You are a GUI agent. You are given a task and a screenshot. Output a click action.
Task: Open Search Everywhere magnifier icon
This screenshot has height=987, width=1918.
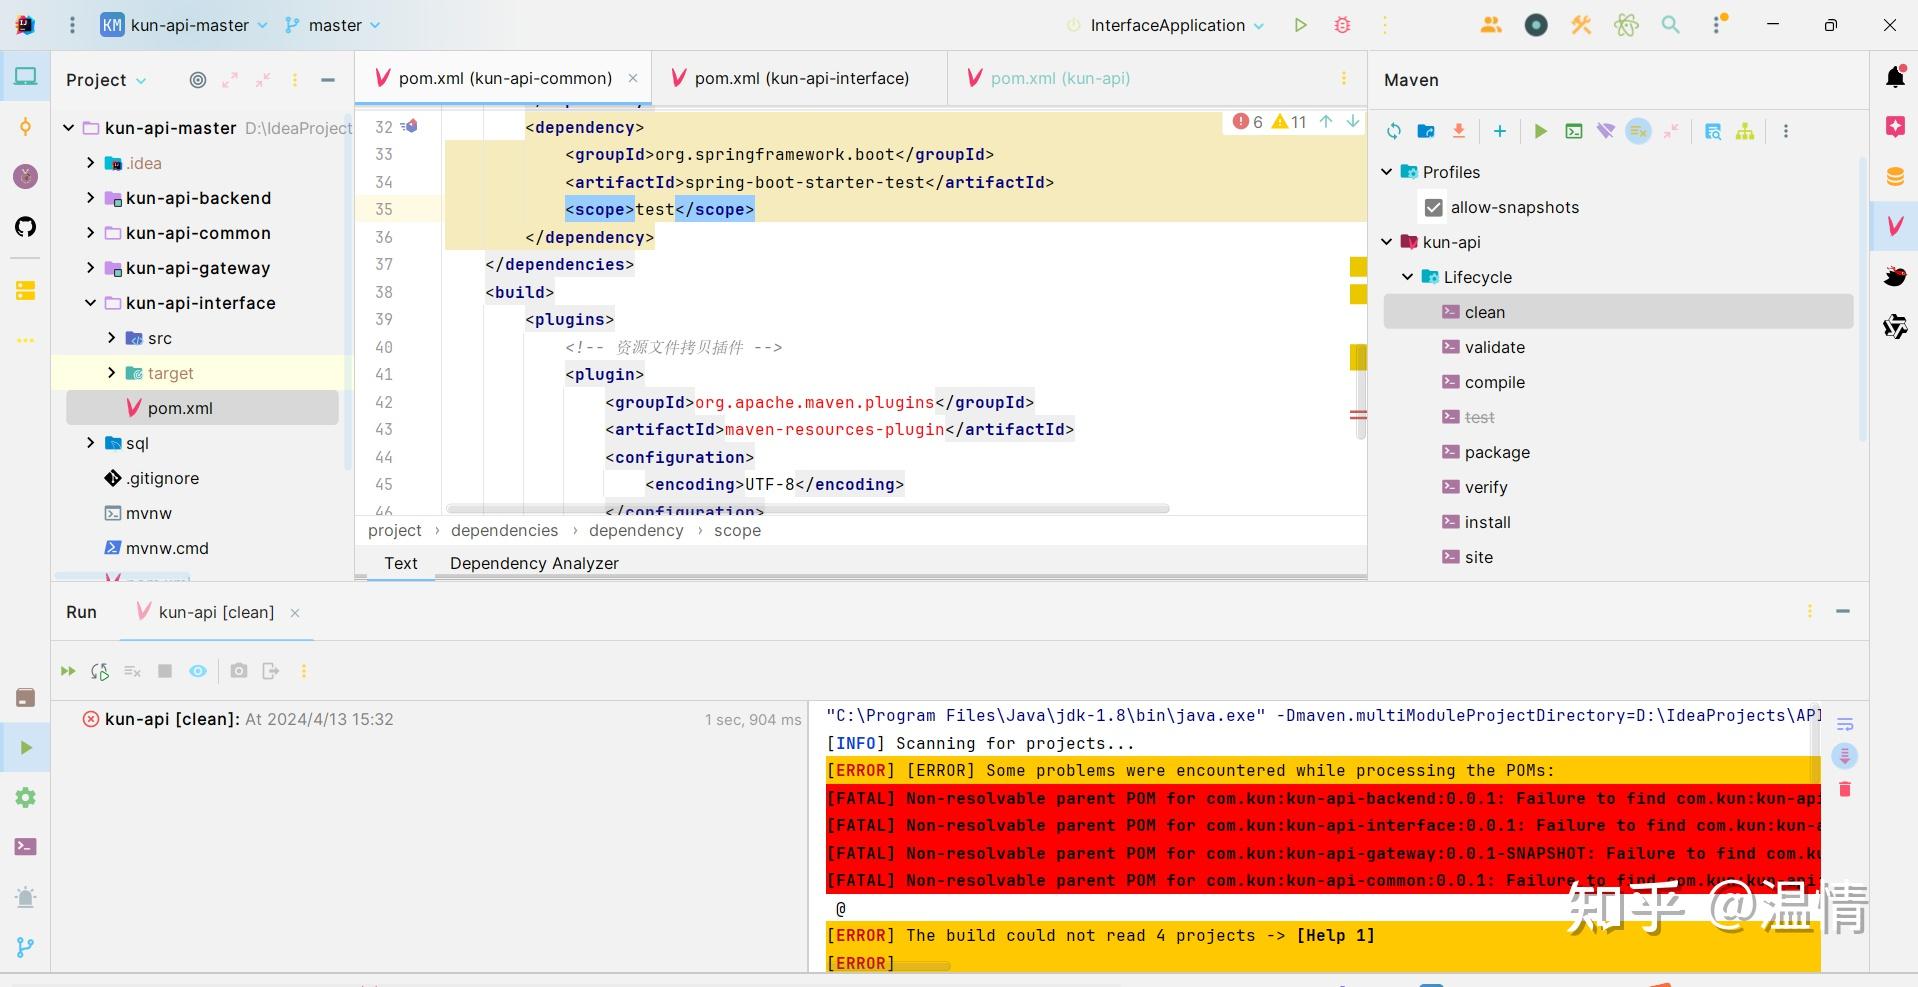pos(1669,25)
